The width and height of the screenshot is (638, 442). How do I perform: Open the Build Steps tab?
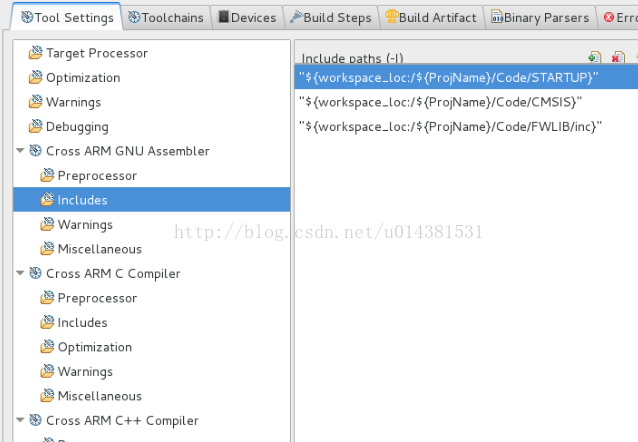click(330, 17)
